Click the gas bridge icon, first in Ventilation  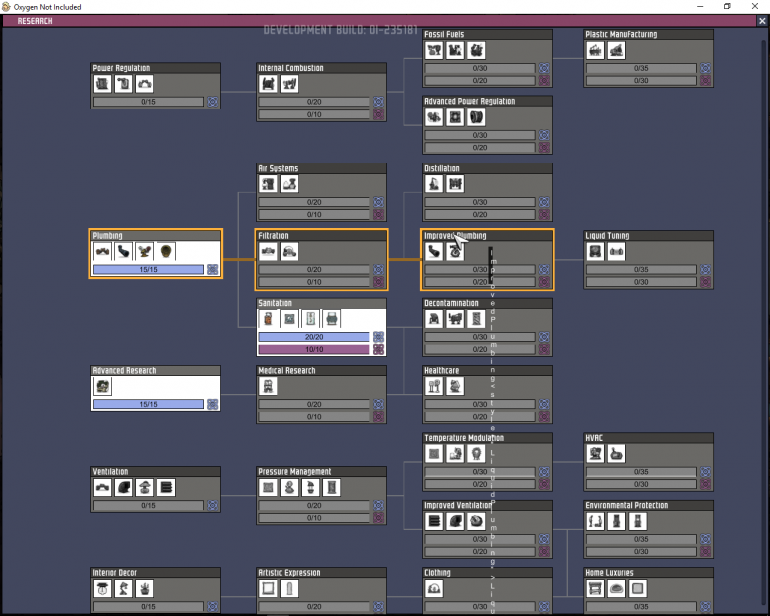click(103, 487)
